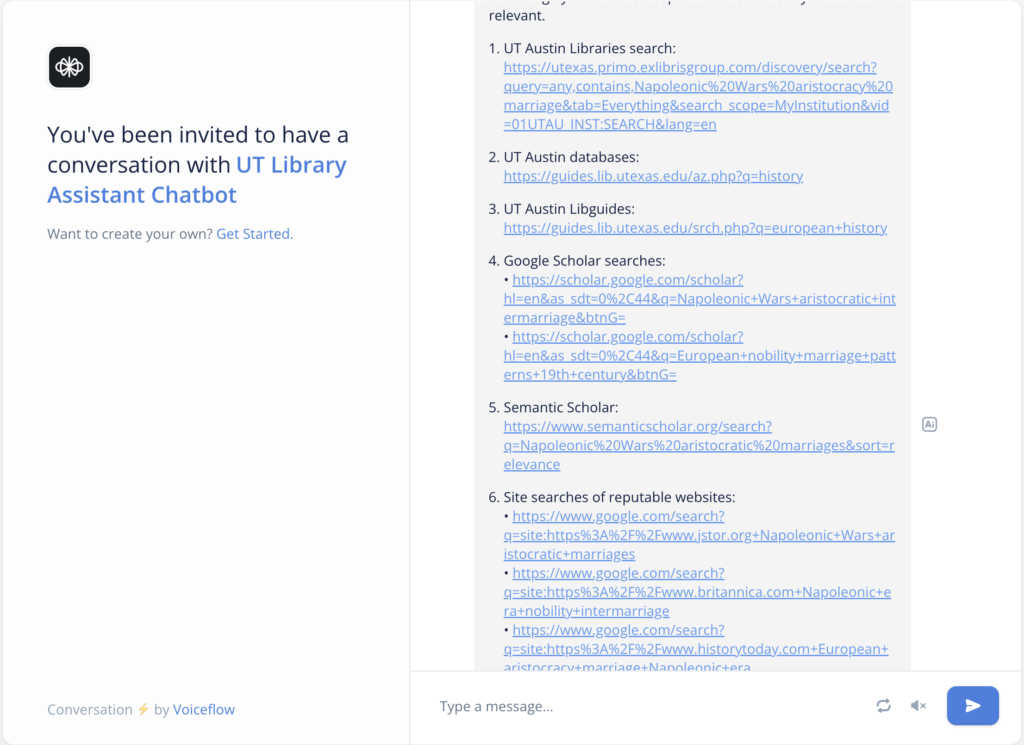
Task: Open the Semantic Scholar search link
Action: click(x=698, y=445)
